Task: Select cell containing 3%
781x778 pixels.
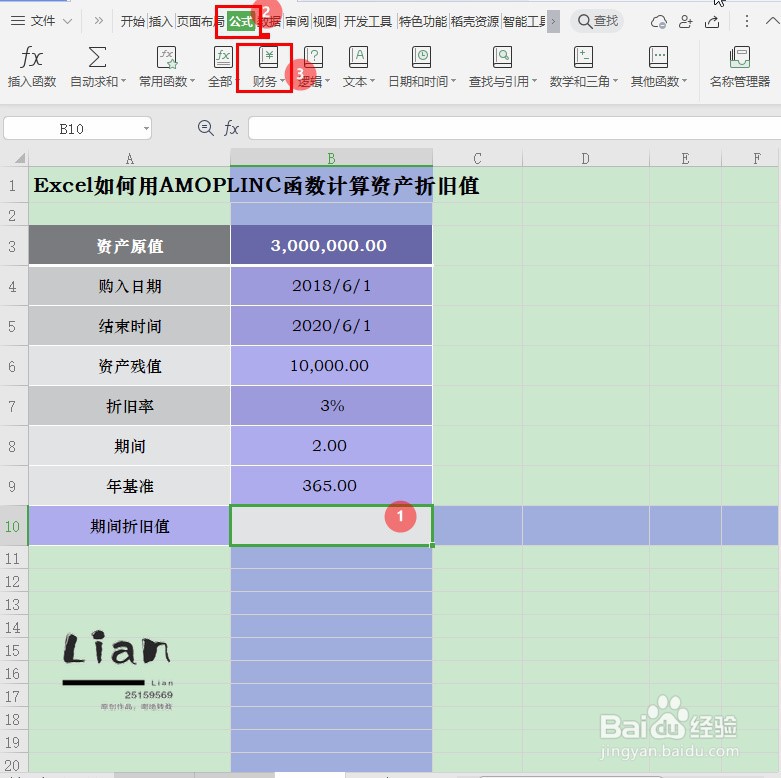Action: point(331,405)
